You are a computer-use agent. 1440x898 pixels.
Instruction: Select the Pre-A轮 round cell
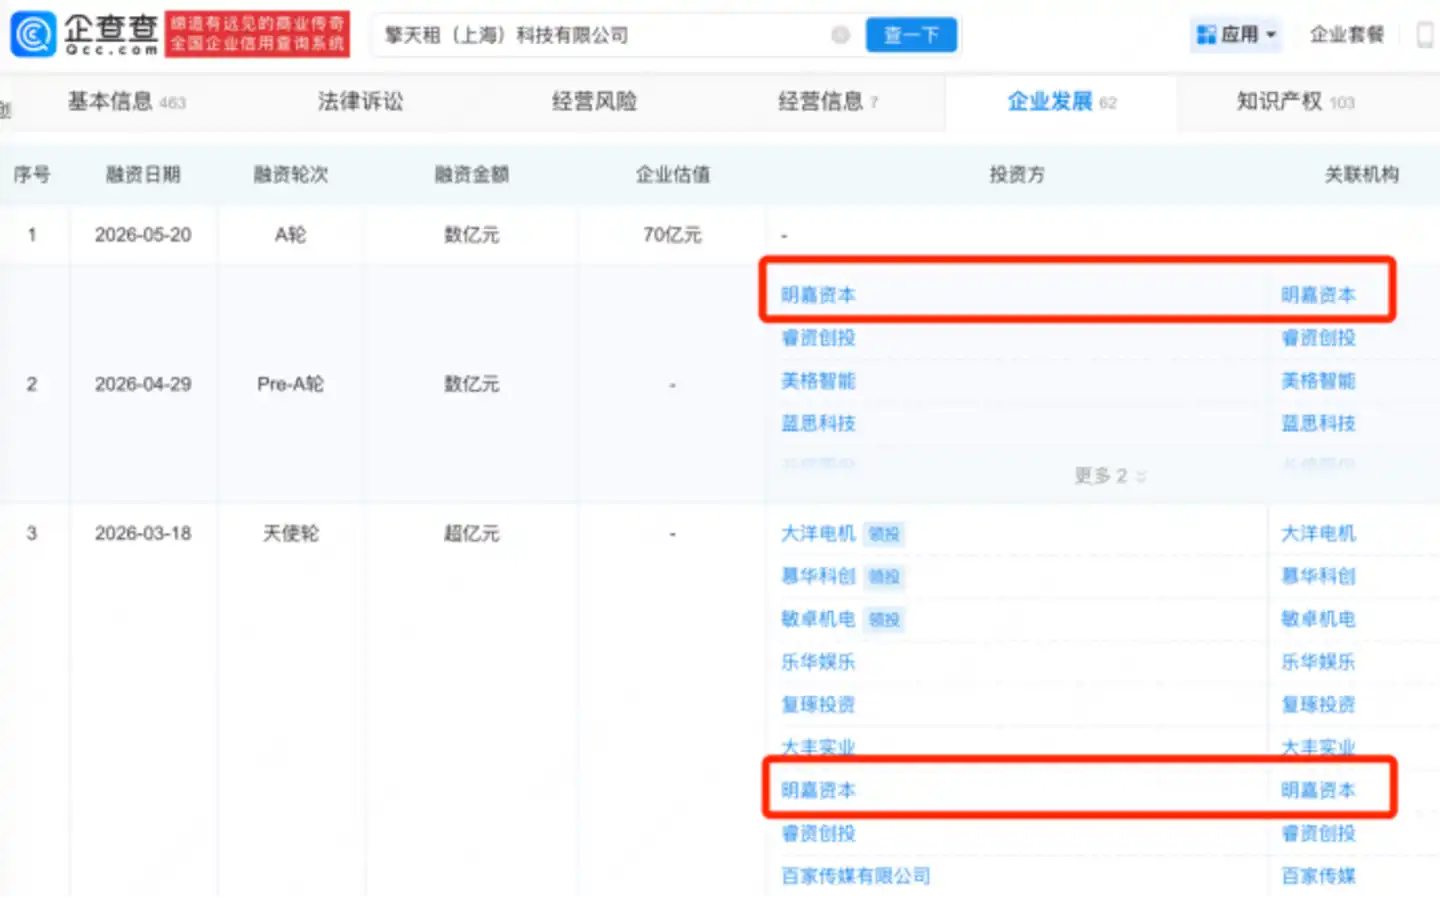(x=290, y=384)
